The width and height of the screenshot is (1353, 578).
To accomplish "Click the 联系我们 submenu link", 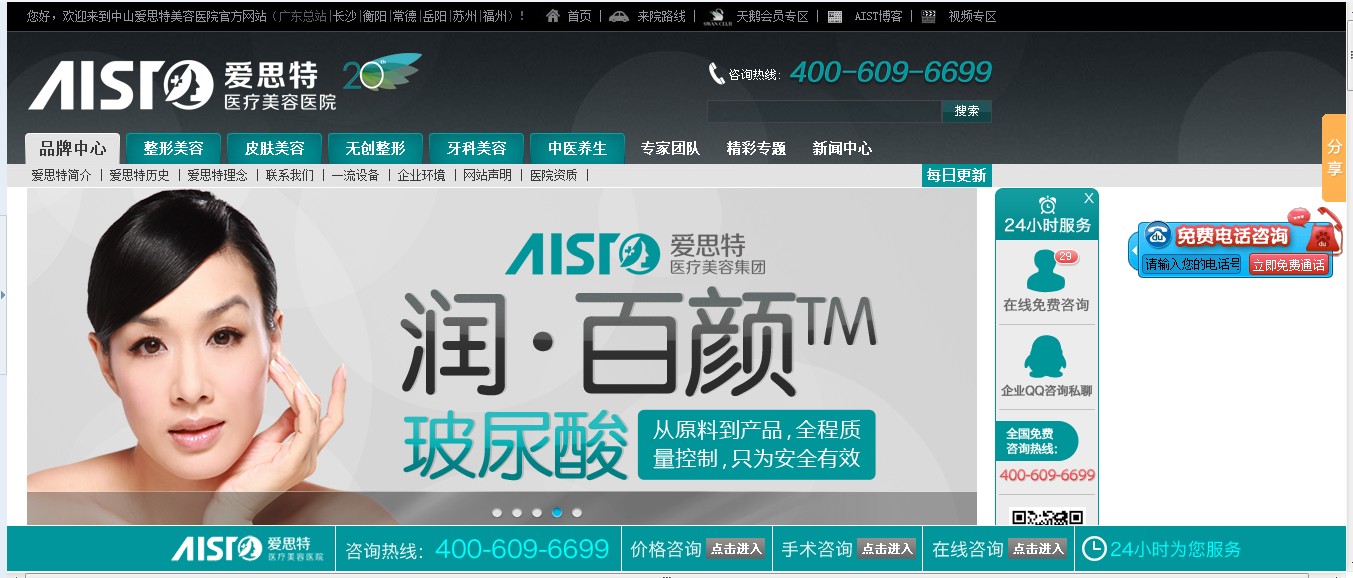I will point(289,175).
